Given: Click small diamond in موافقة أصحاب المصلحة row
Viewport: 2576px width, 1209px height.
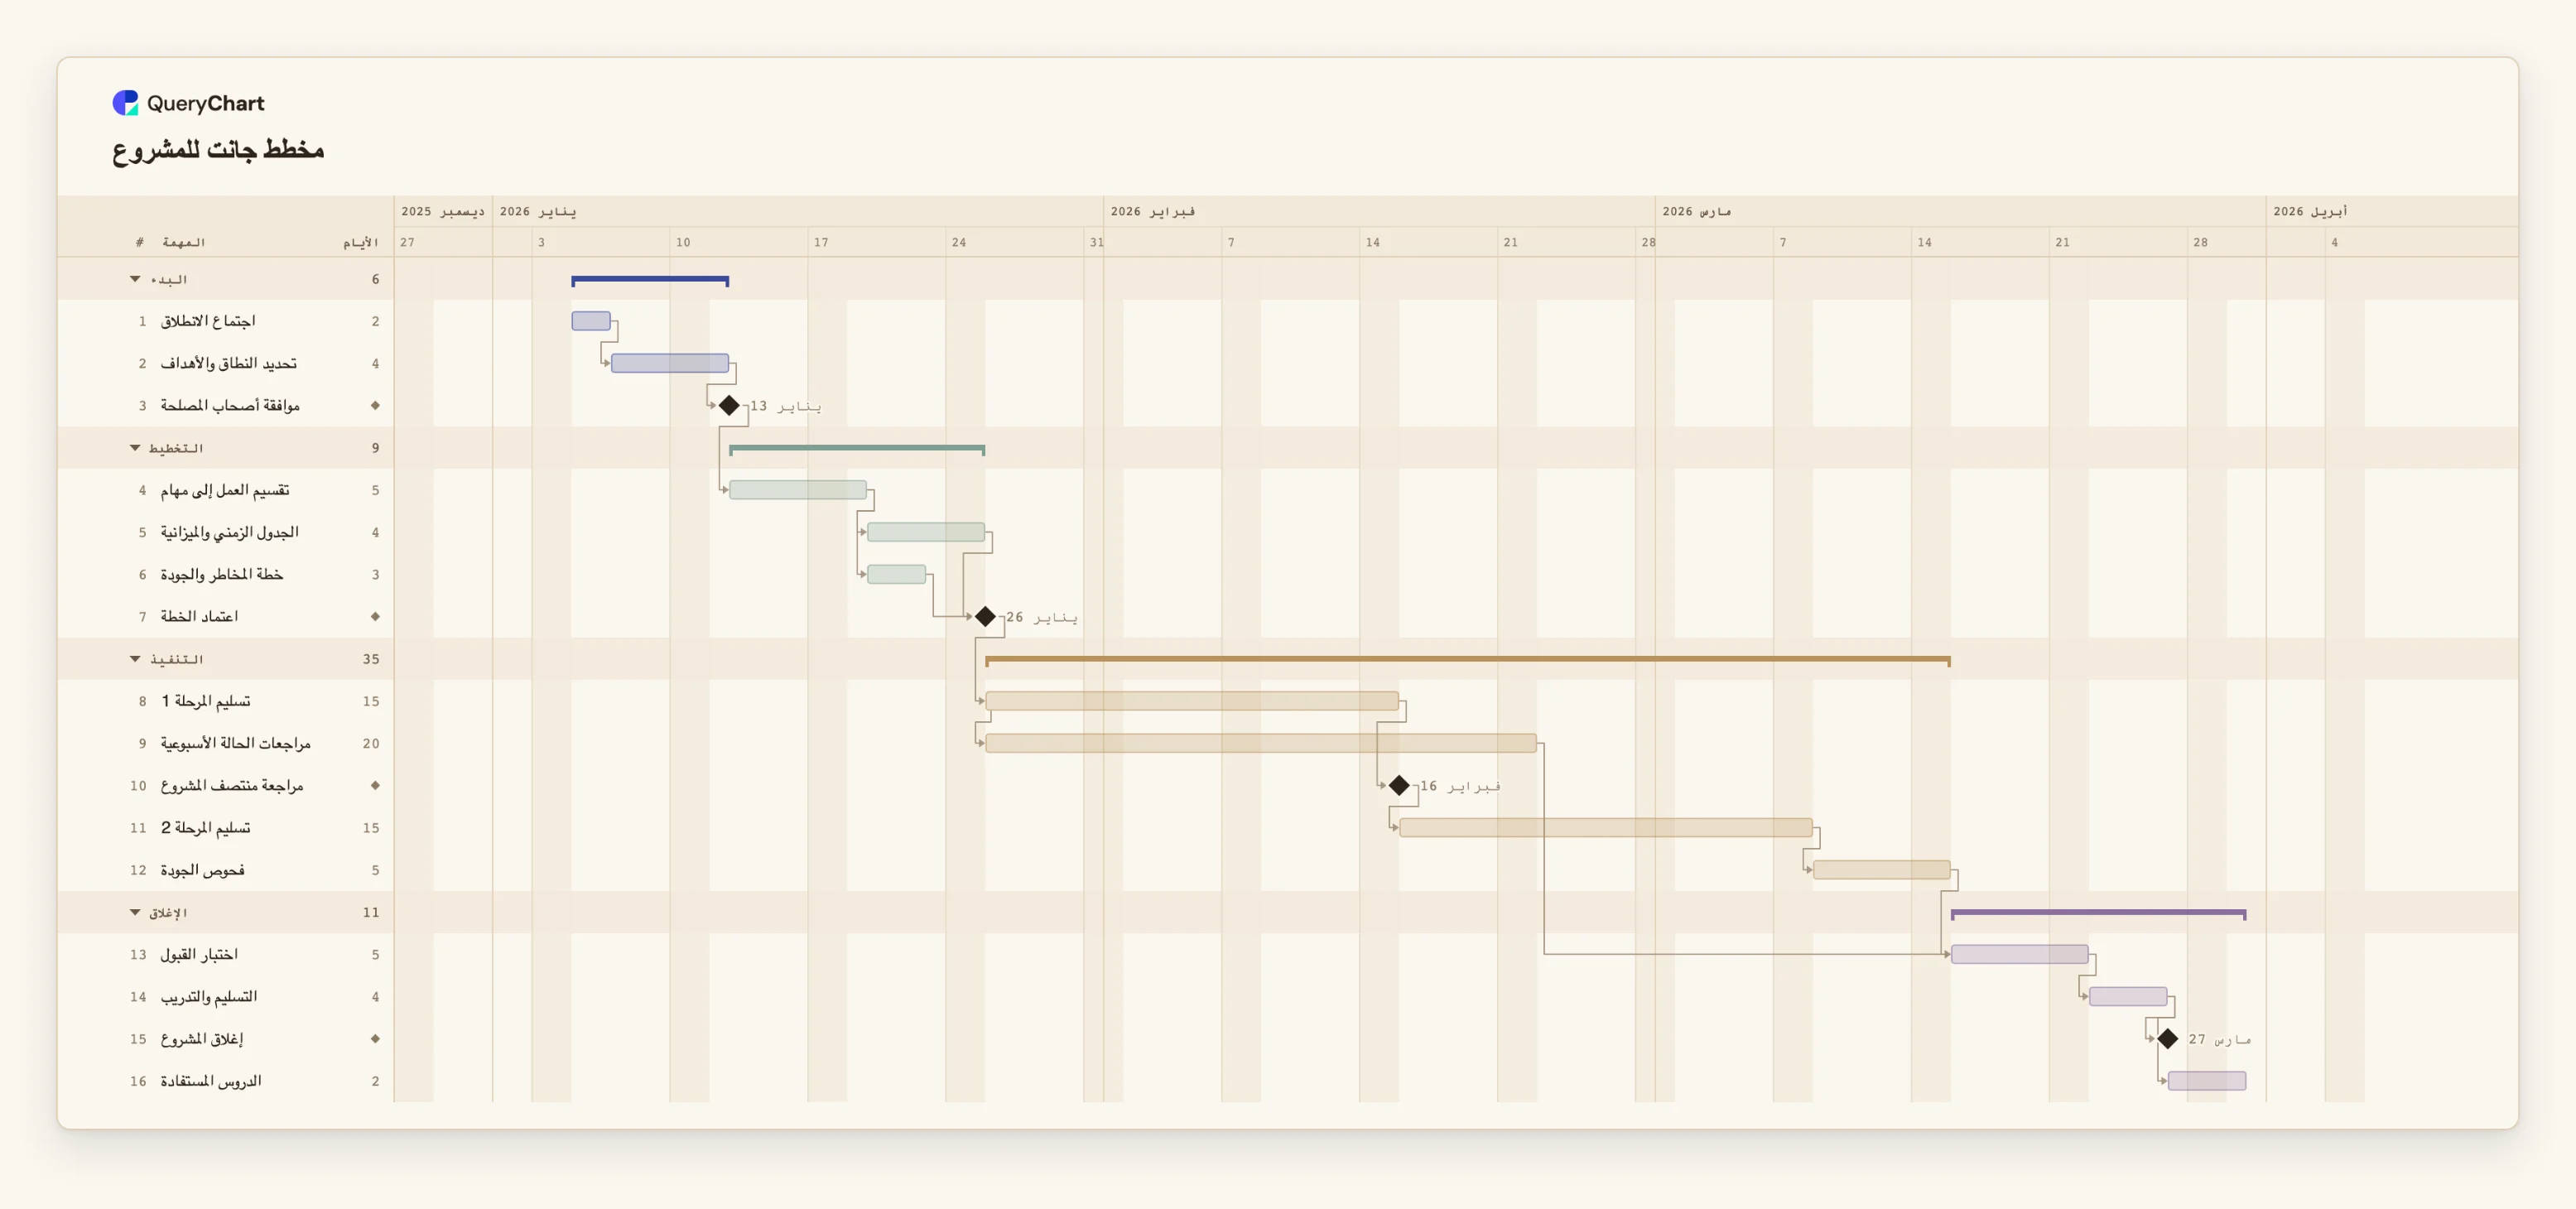Looking at the screenshot, I should point(375,405).
